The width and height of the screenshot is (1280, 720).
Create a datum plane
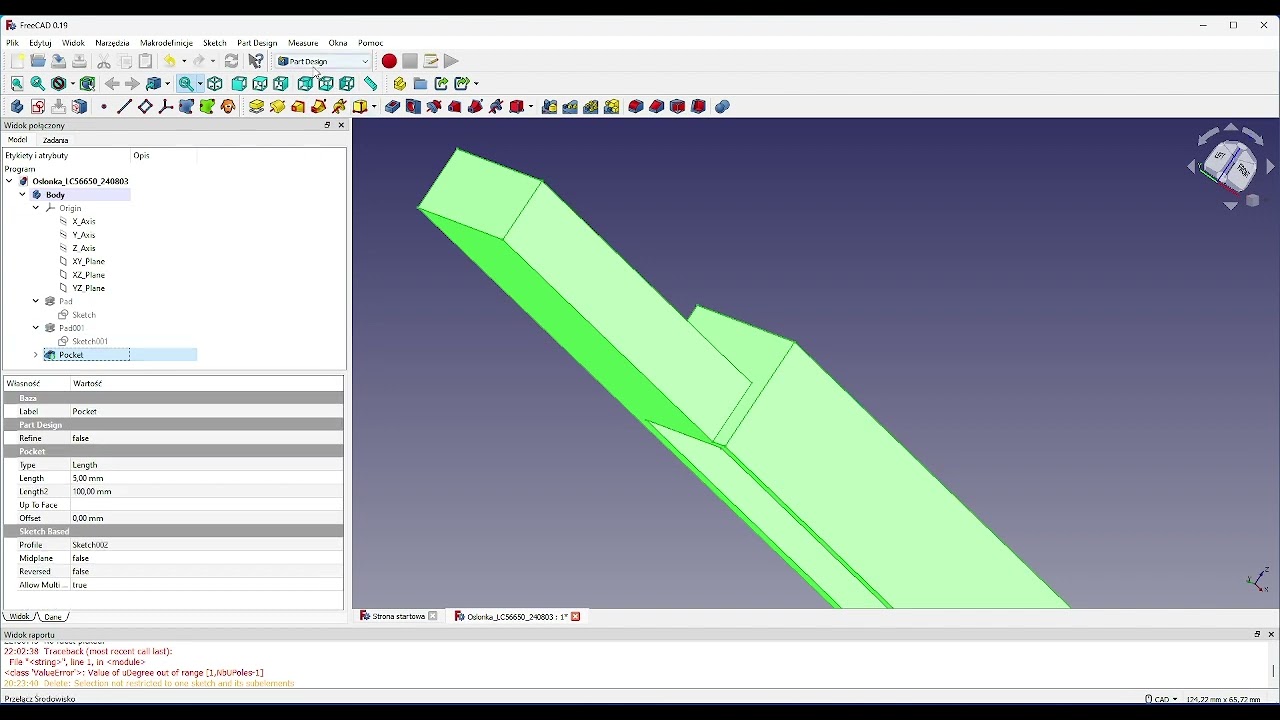point(145,107)
